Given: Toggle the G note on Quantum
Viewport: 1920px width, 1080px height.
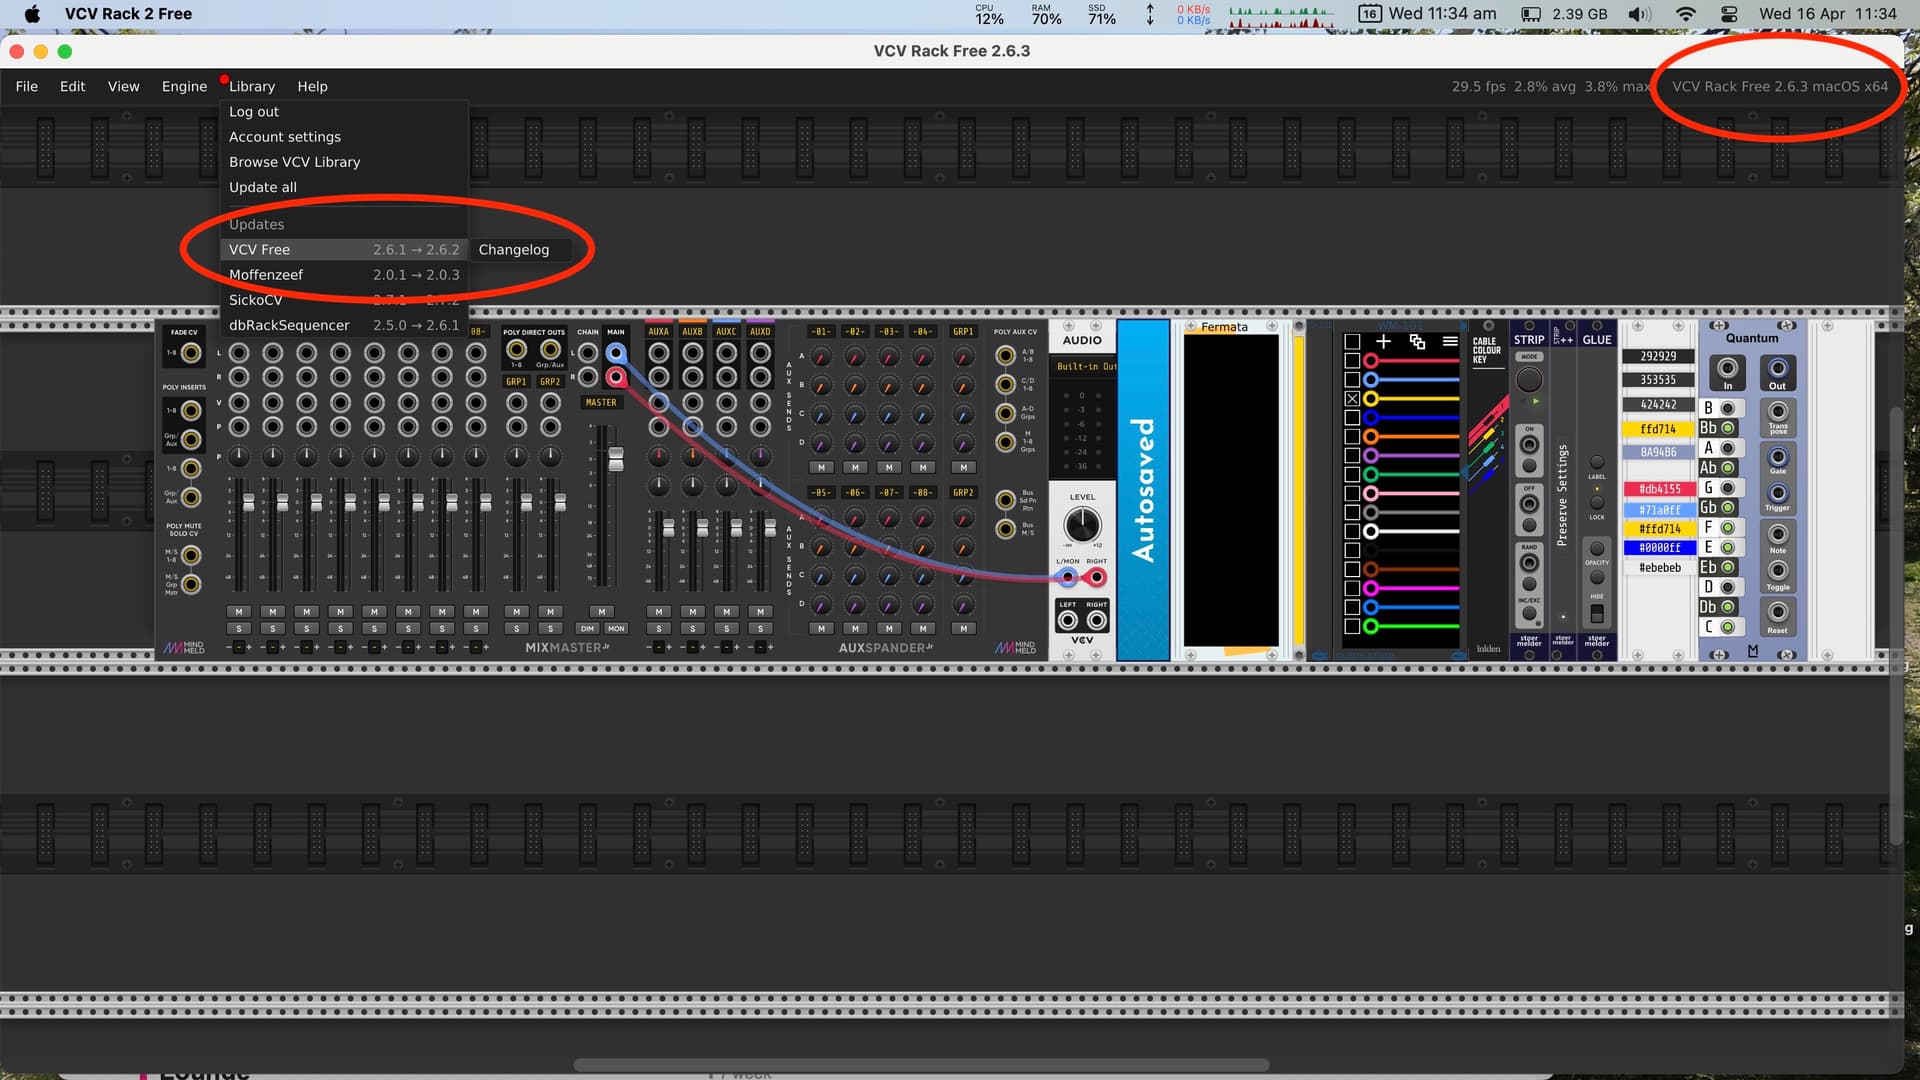Looking at the screenshot, I should tap(1727, 488).
